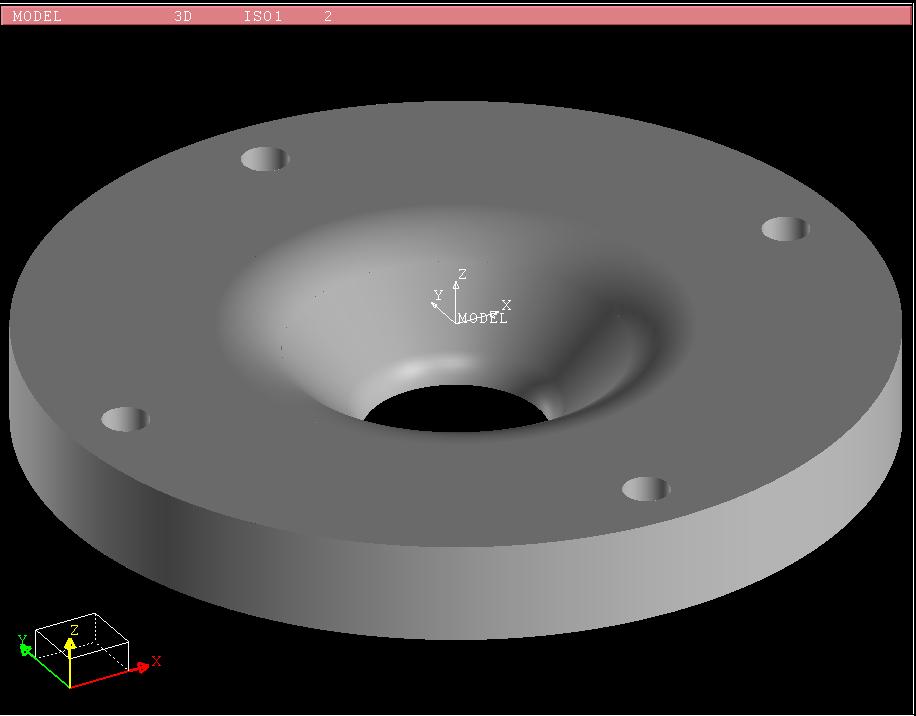Select the central through bore of the flange

point(456,408)
